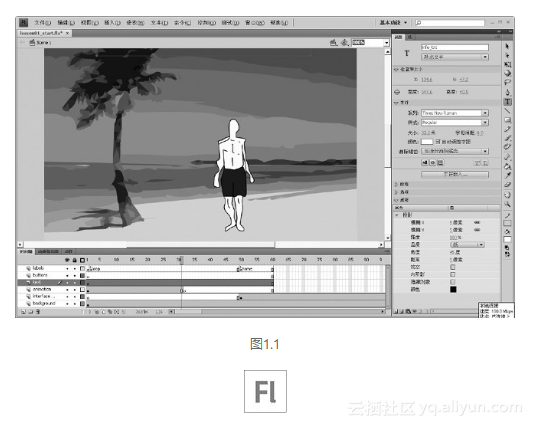This screenshot has width=533, height=427.
Task: Click the Embed font button
Action: pyautogui.click(x=455, y=174)
